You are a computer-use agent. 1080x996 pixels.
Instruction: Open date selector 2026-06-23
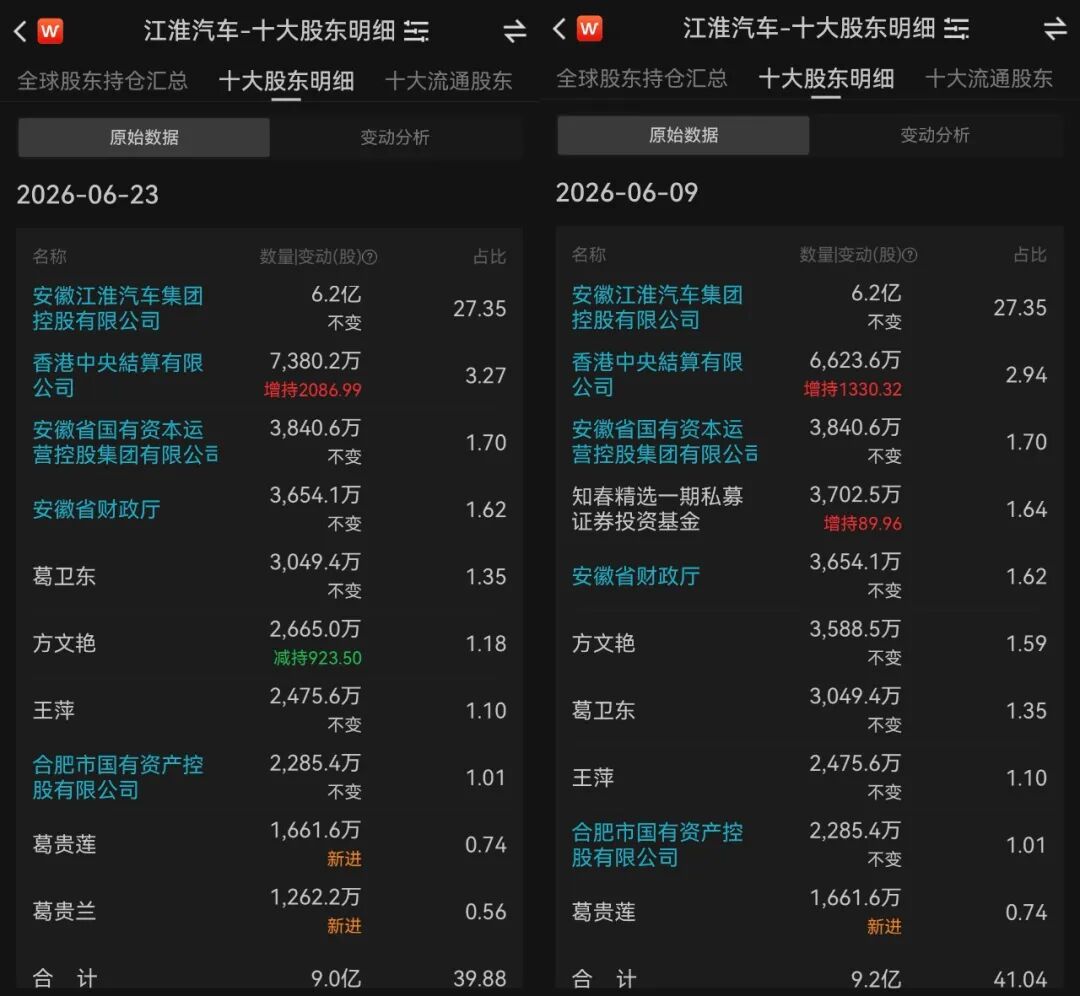tap(87, 195)
